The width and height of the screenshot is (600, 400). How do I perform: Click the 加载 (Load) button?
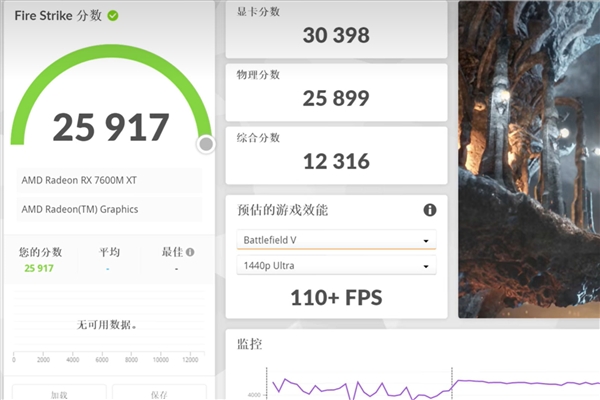point(58,393)
